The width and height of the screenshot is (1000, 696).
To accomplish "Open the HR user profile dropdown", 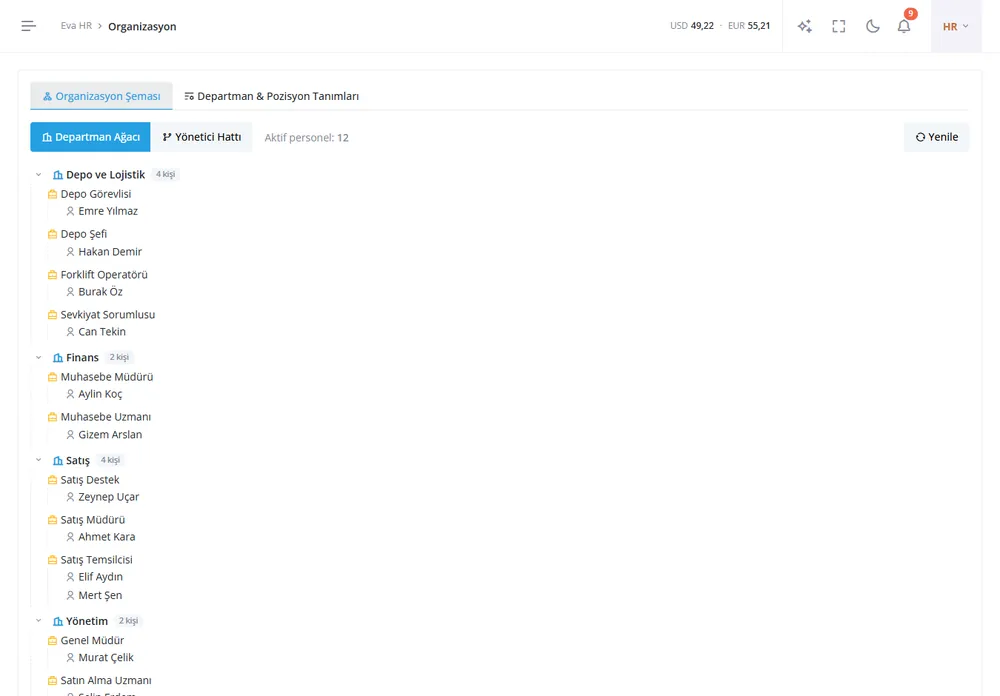I will pos(955,26).
